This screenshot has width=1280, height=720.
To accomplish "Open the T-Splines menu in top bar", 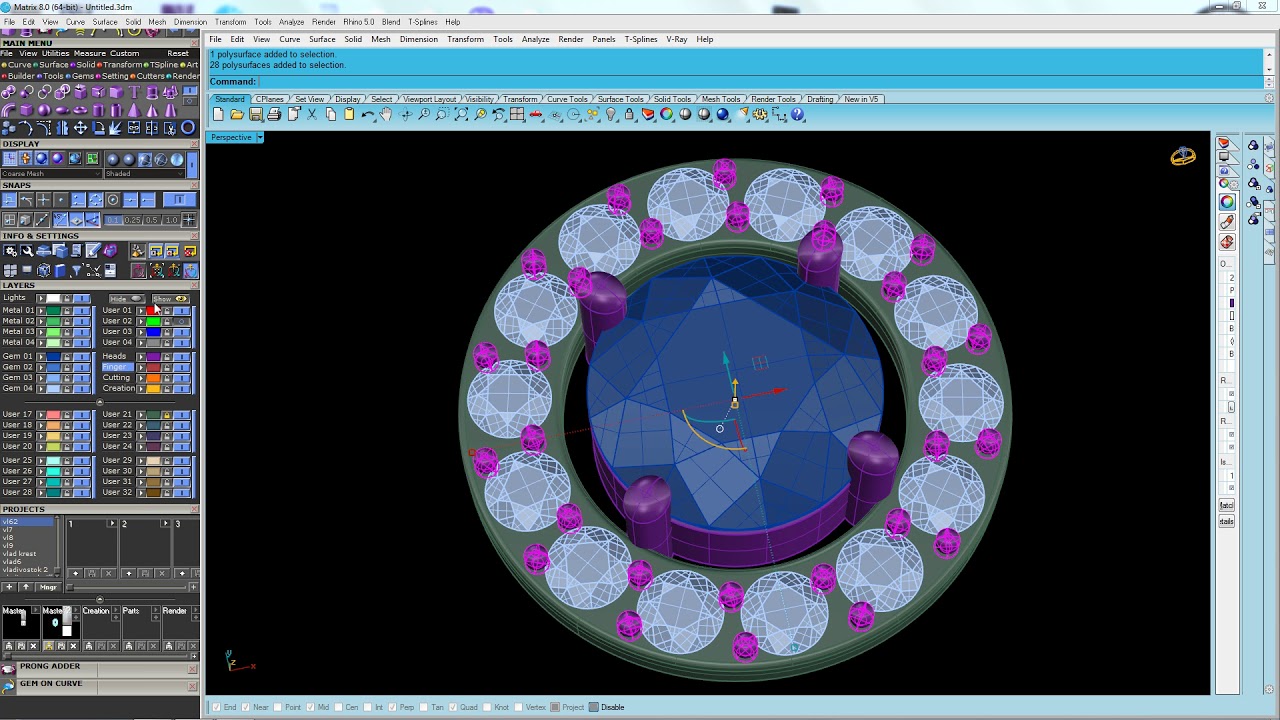I will pos(423,22).
